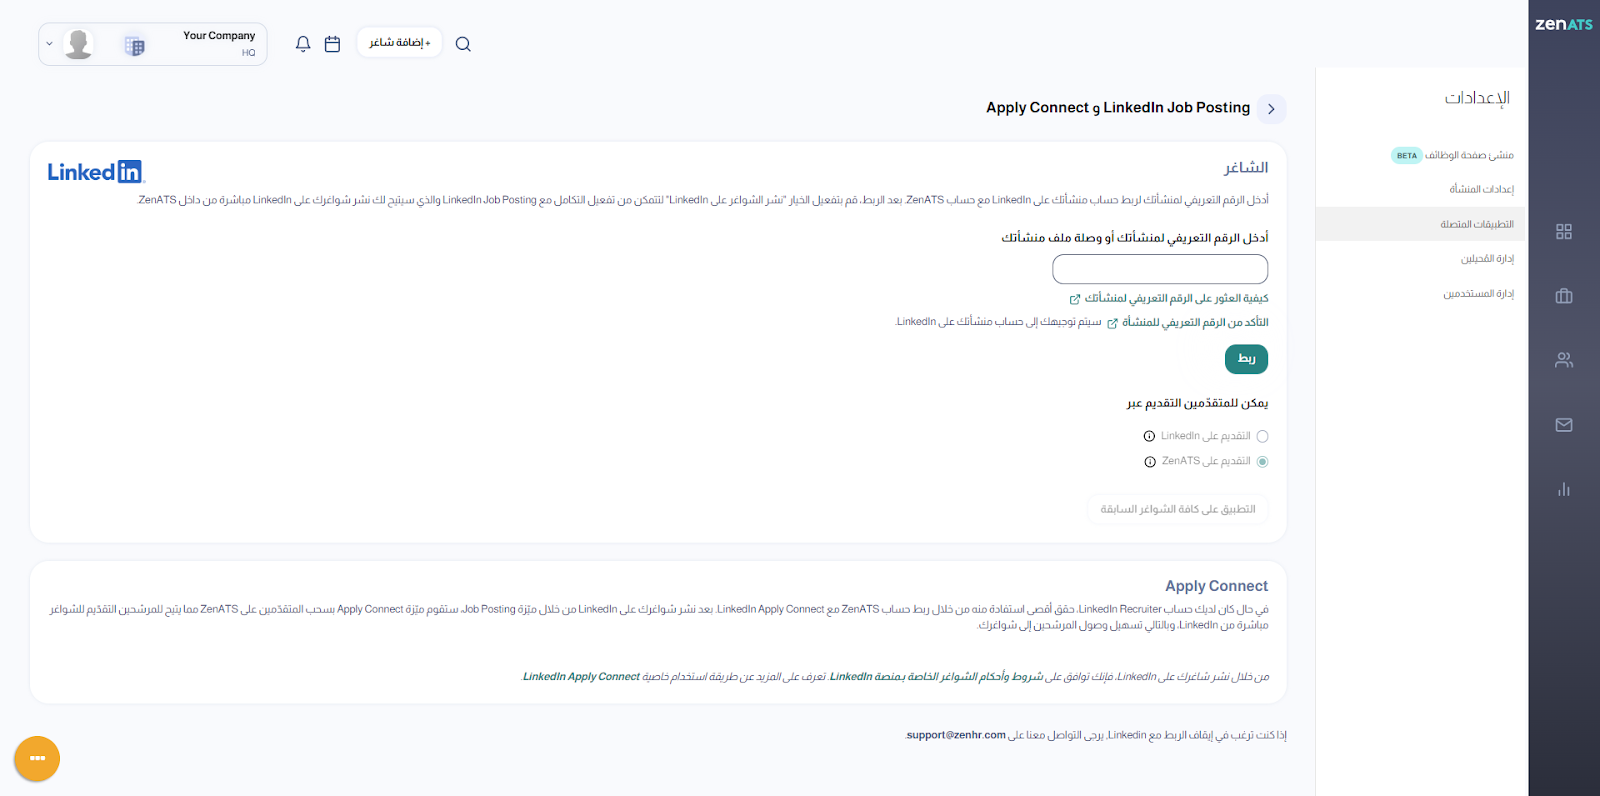Click the الشاغر section heading

pos(1246,168)
